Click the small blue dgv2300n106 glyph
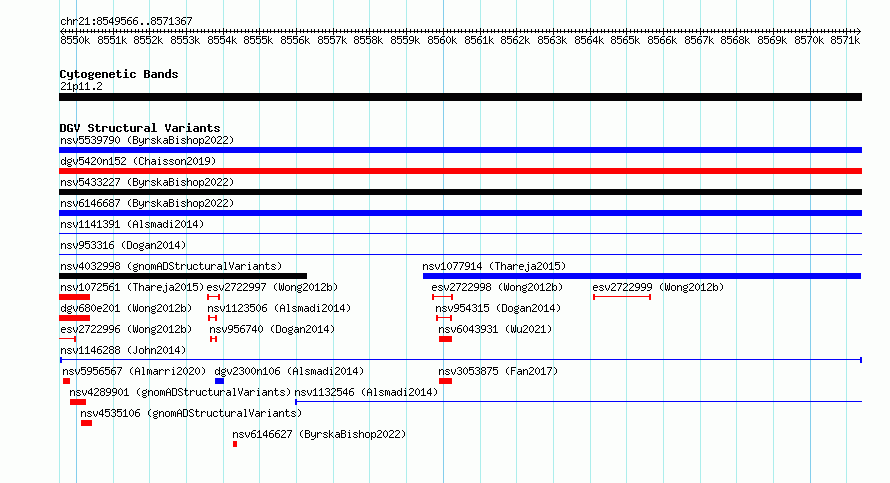Image resolution: width=890 pixels, height=483 pixels. (x=220, y=381)
